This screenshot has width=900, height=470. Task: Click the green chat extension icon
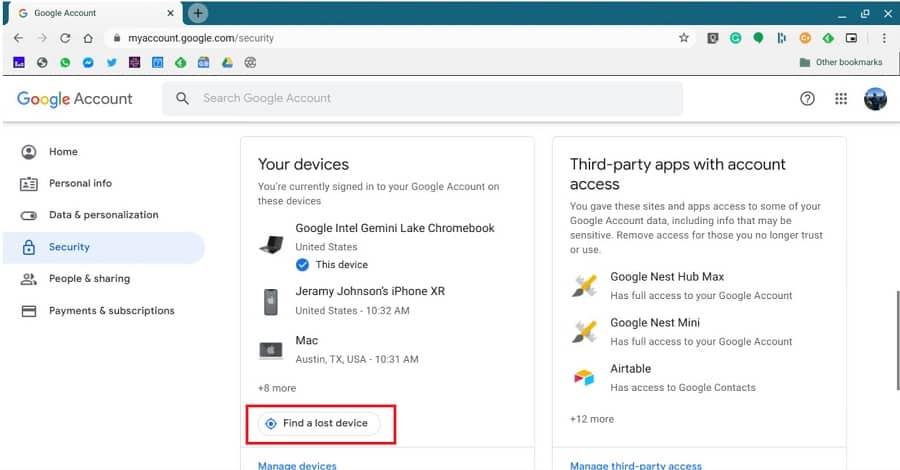pos(759,38)
